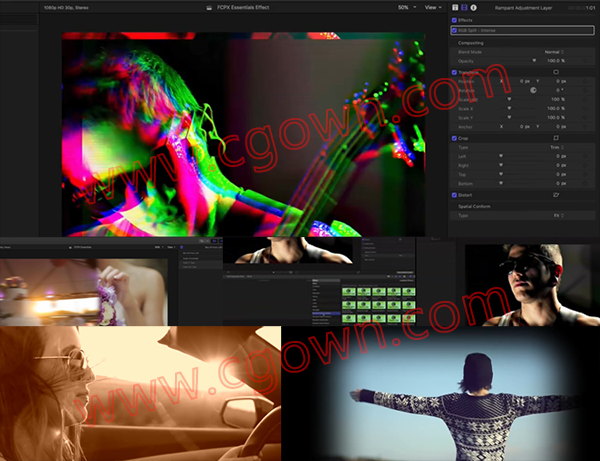Click the Crop on-screen controls icon
Image resolution: width=600 pixels, height=461 pixels.
pyautogui.click(x=556, y=138)
